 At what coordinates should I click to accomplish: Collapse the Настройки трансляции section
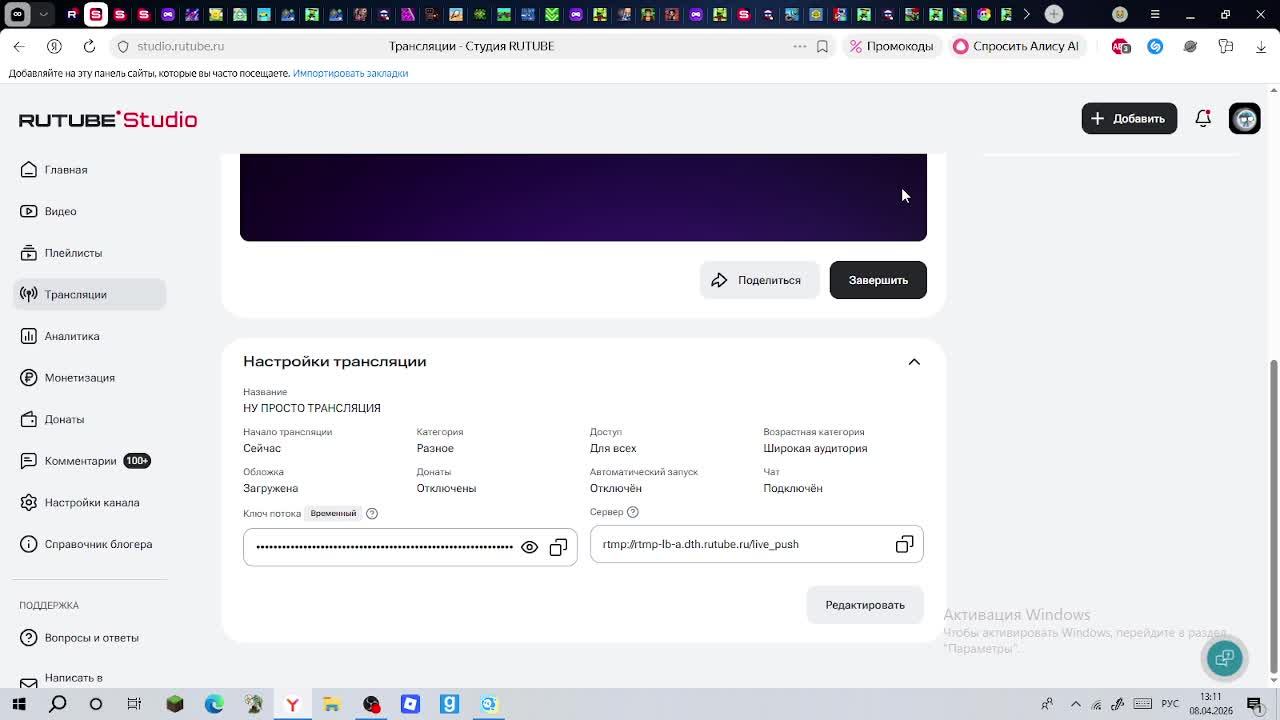coord(914,362)
